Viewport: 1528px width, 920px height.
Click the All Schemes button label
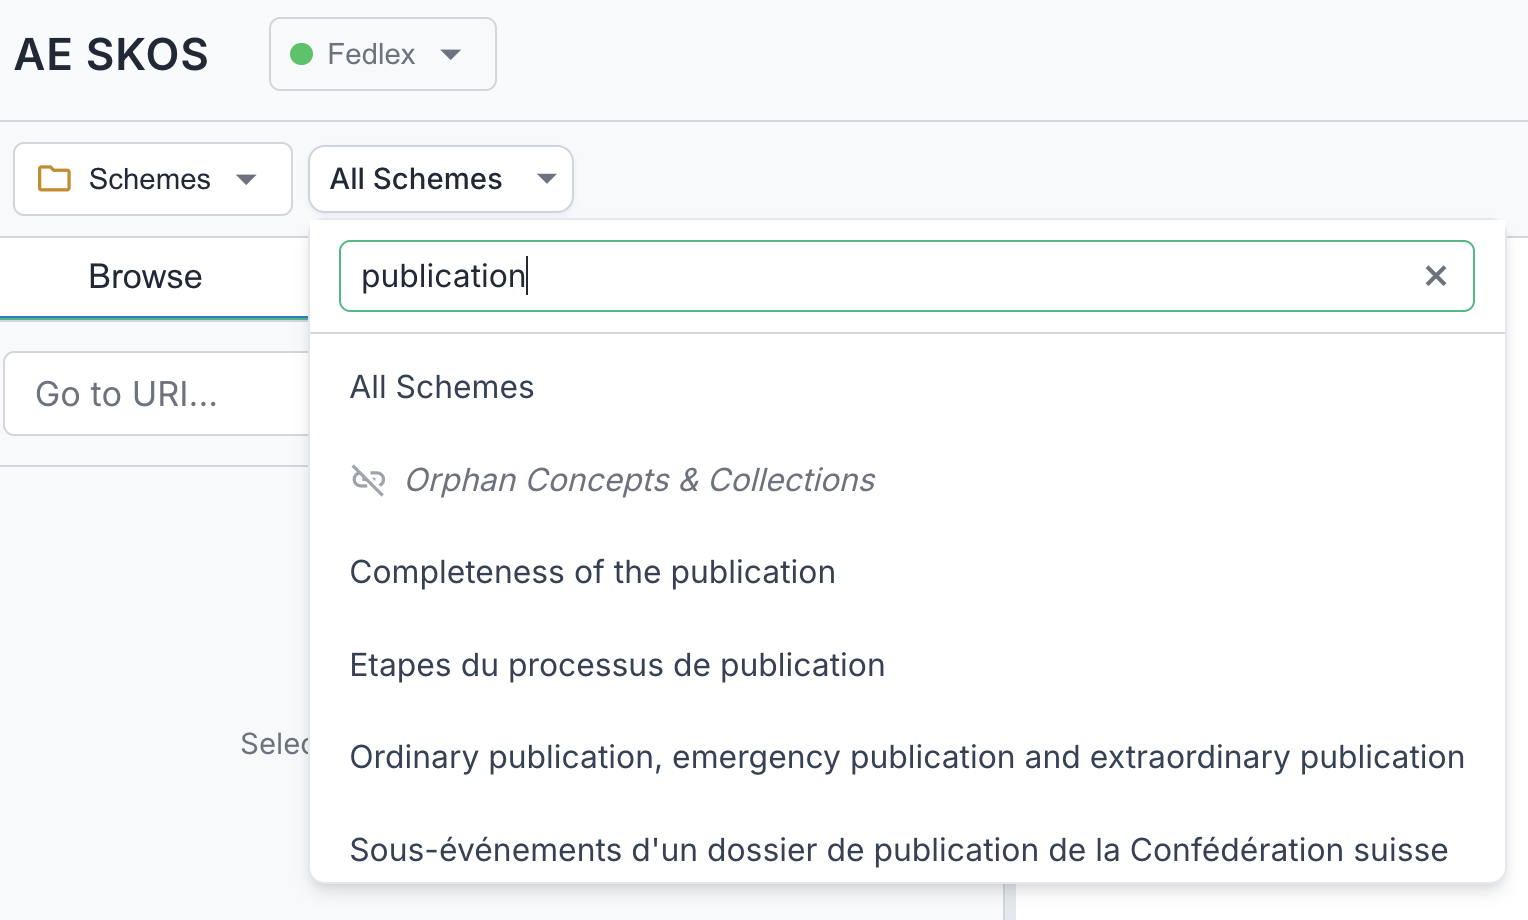[416, 179]
